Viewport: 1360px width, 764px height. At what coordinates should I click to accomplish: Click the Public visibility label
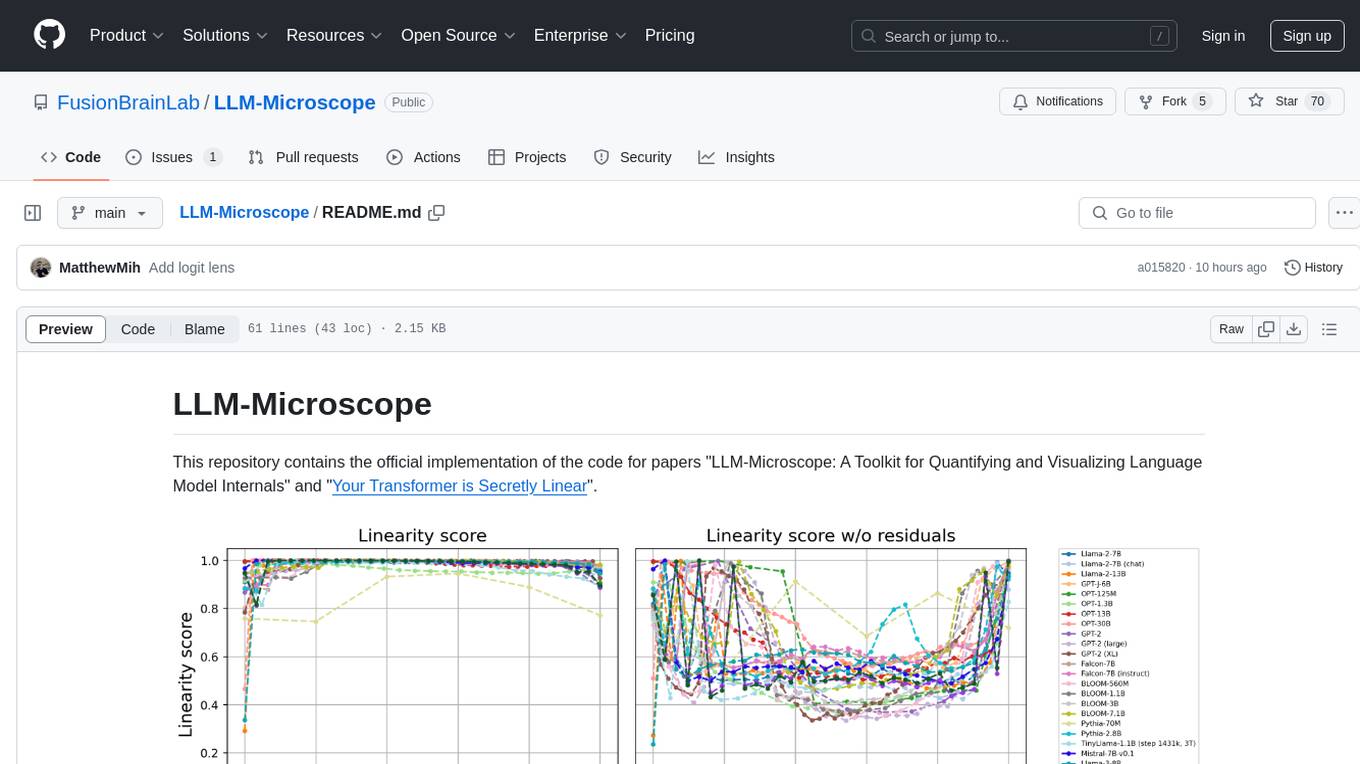pos(408,102)
